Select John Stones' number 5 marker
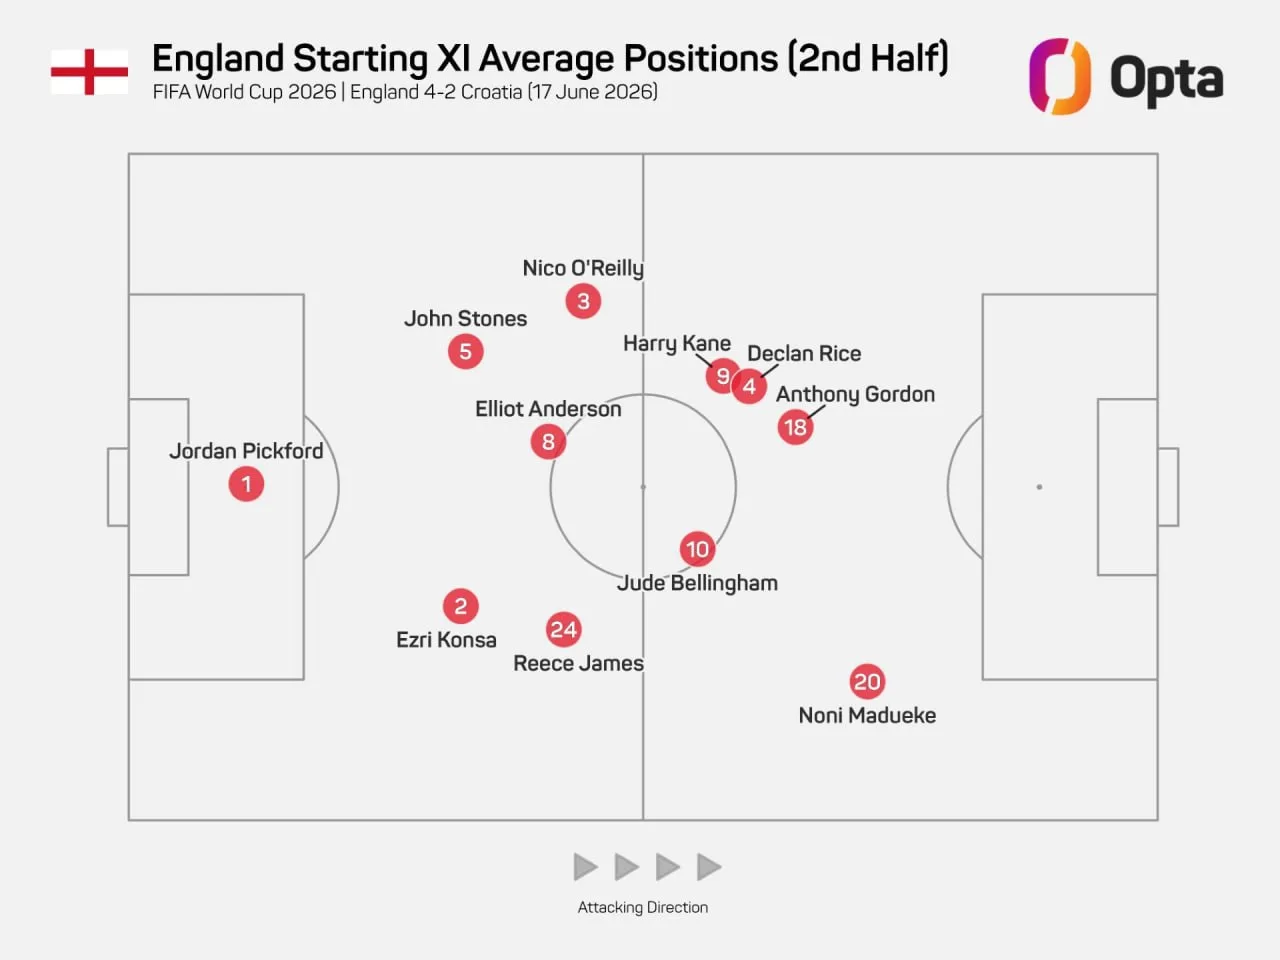1280x960 pixels. pyautogui.click(x=465, y=351)
